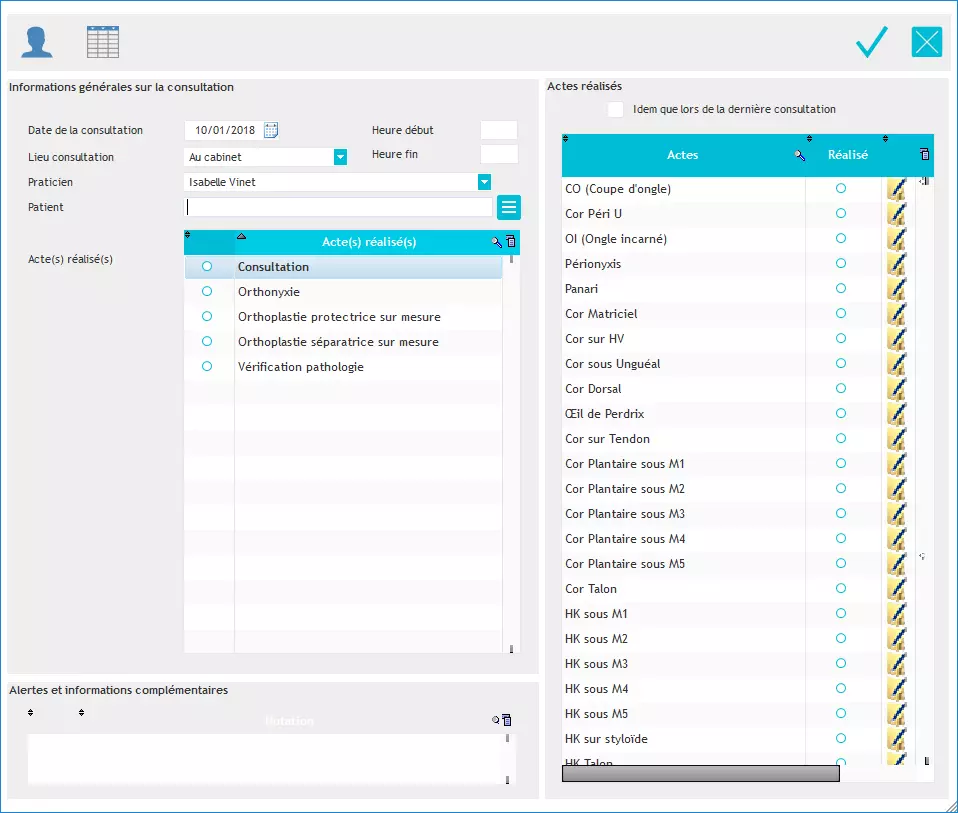Click the Réalisé column header
The image size is (958, 813).
coord(847,155)
